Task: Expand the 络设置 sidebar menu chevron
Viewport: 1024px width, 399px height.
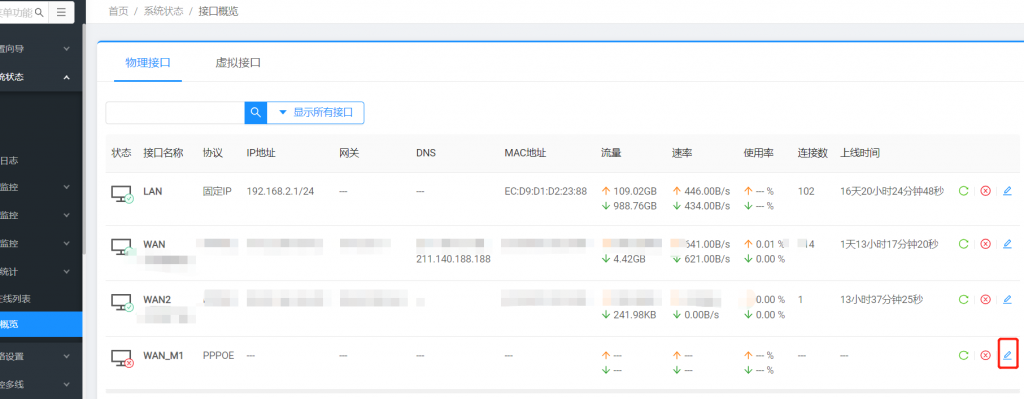Action: 67,357
